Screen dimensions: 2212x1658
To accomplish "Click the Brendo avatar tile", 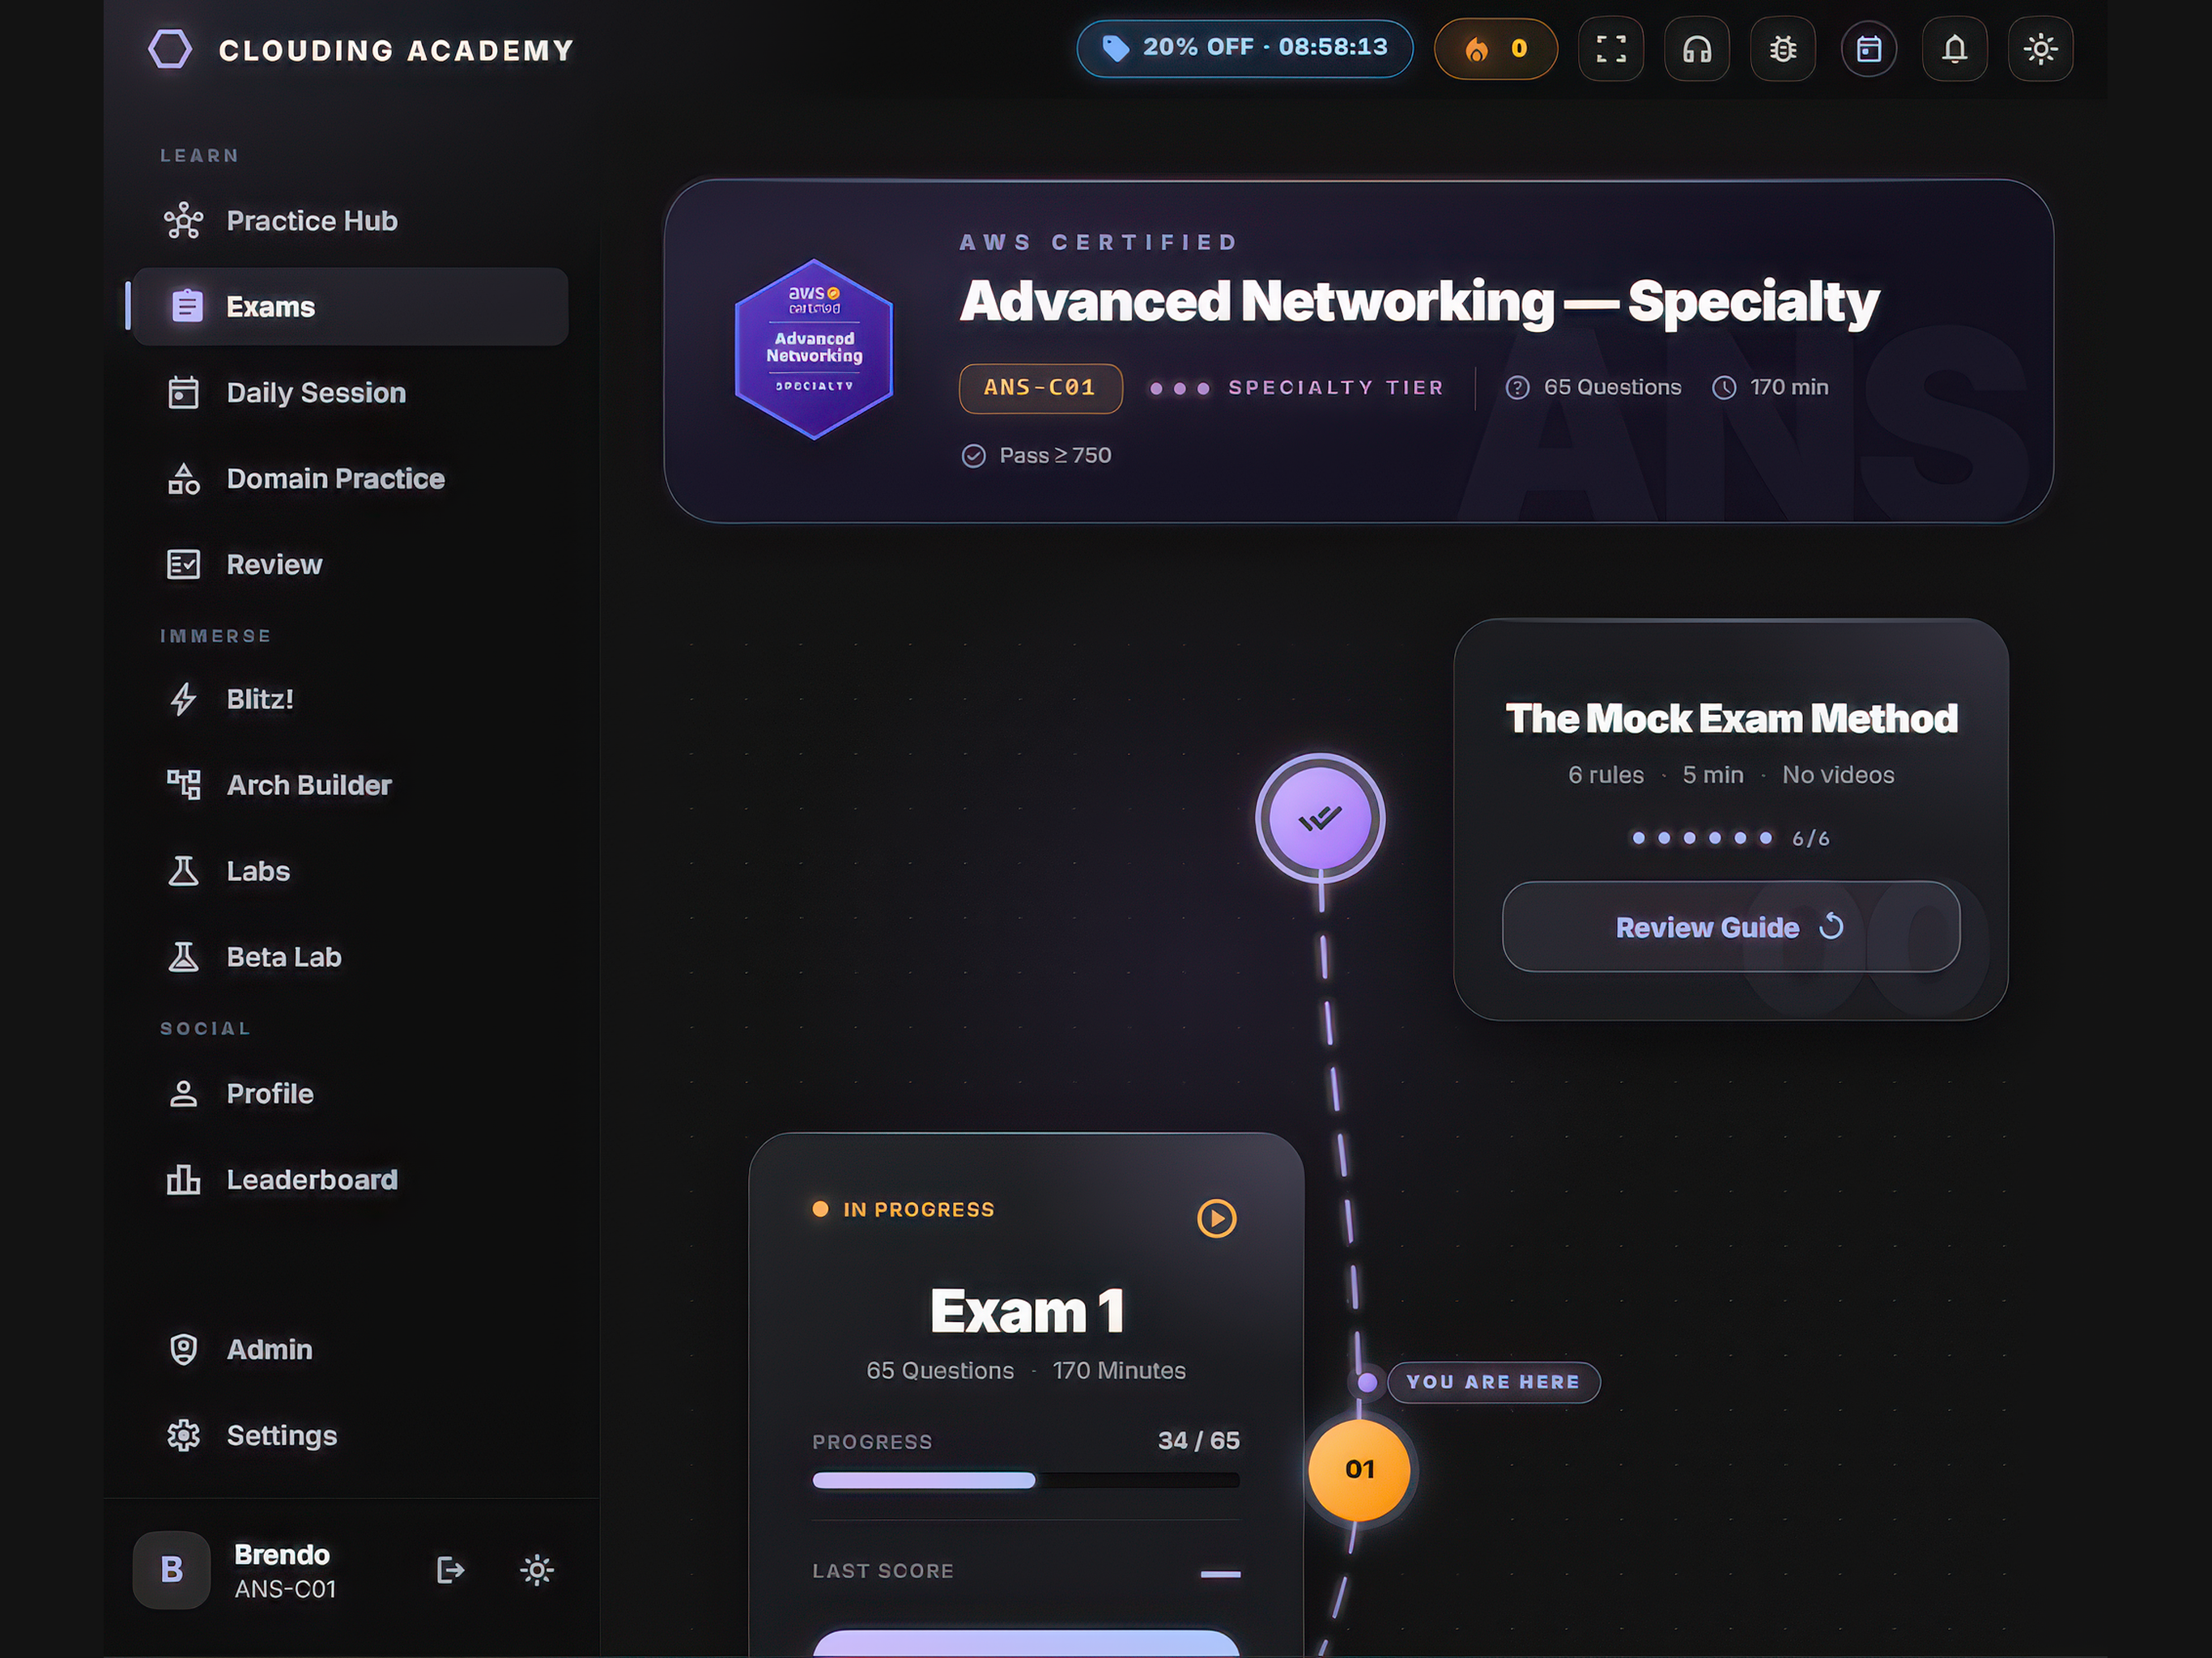I will pyautogui.click(x=172, y=1569).
